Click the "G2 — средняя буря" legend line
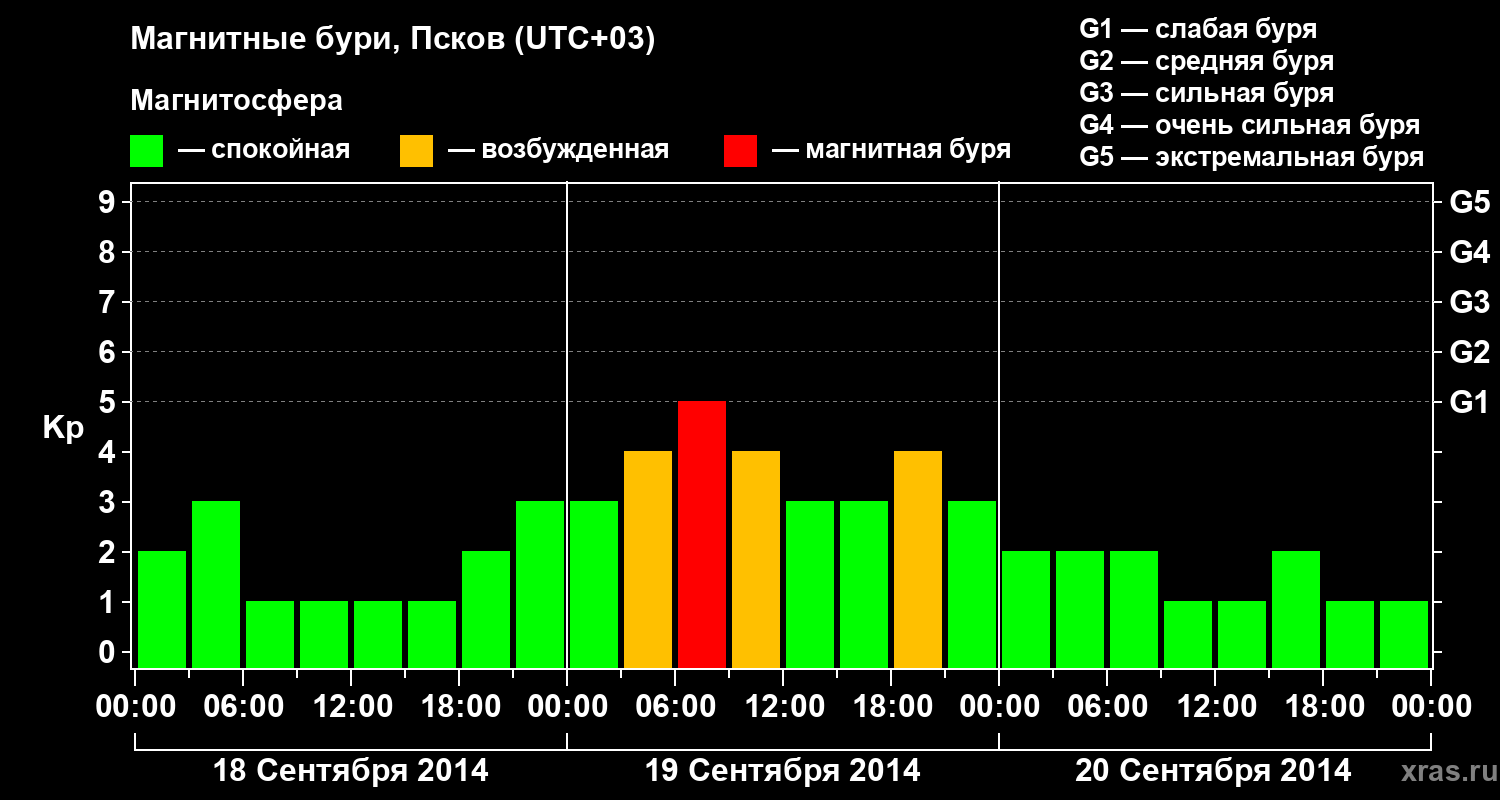This screenshot has height=800, width=1500. click(1207, 61)
